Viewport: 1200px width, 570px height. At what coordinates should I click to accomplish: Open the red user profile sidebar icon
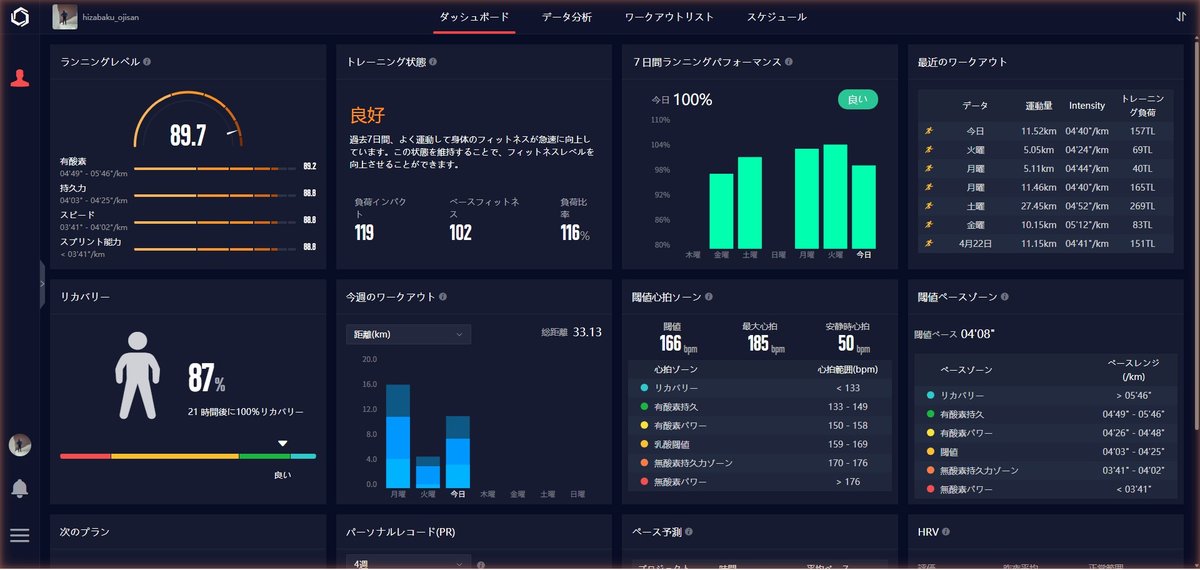pyautogui.click(x=19, y=78)
